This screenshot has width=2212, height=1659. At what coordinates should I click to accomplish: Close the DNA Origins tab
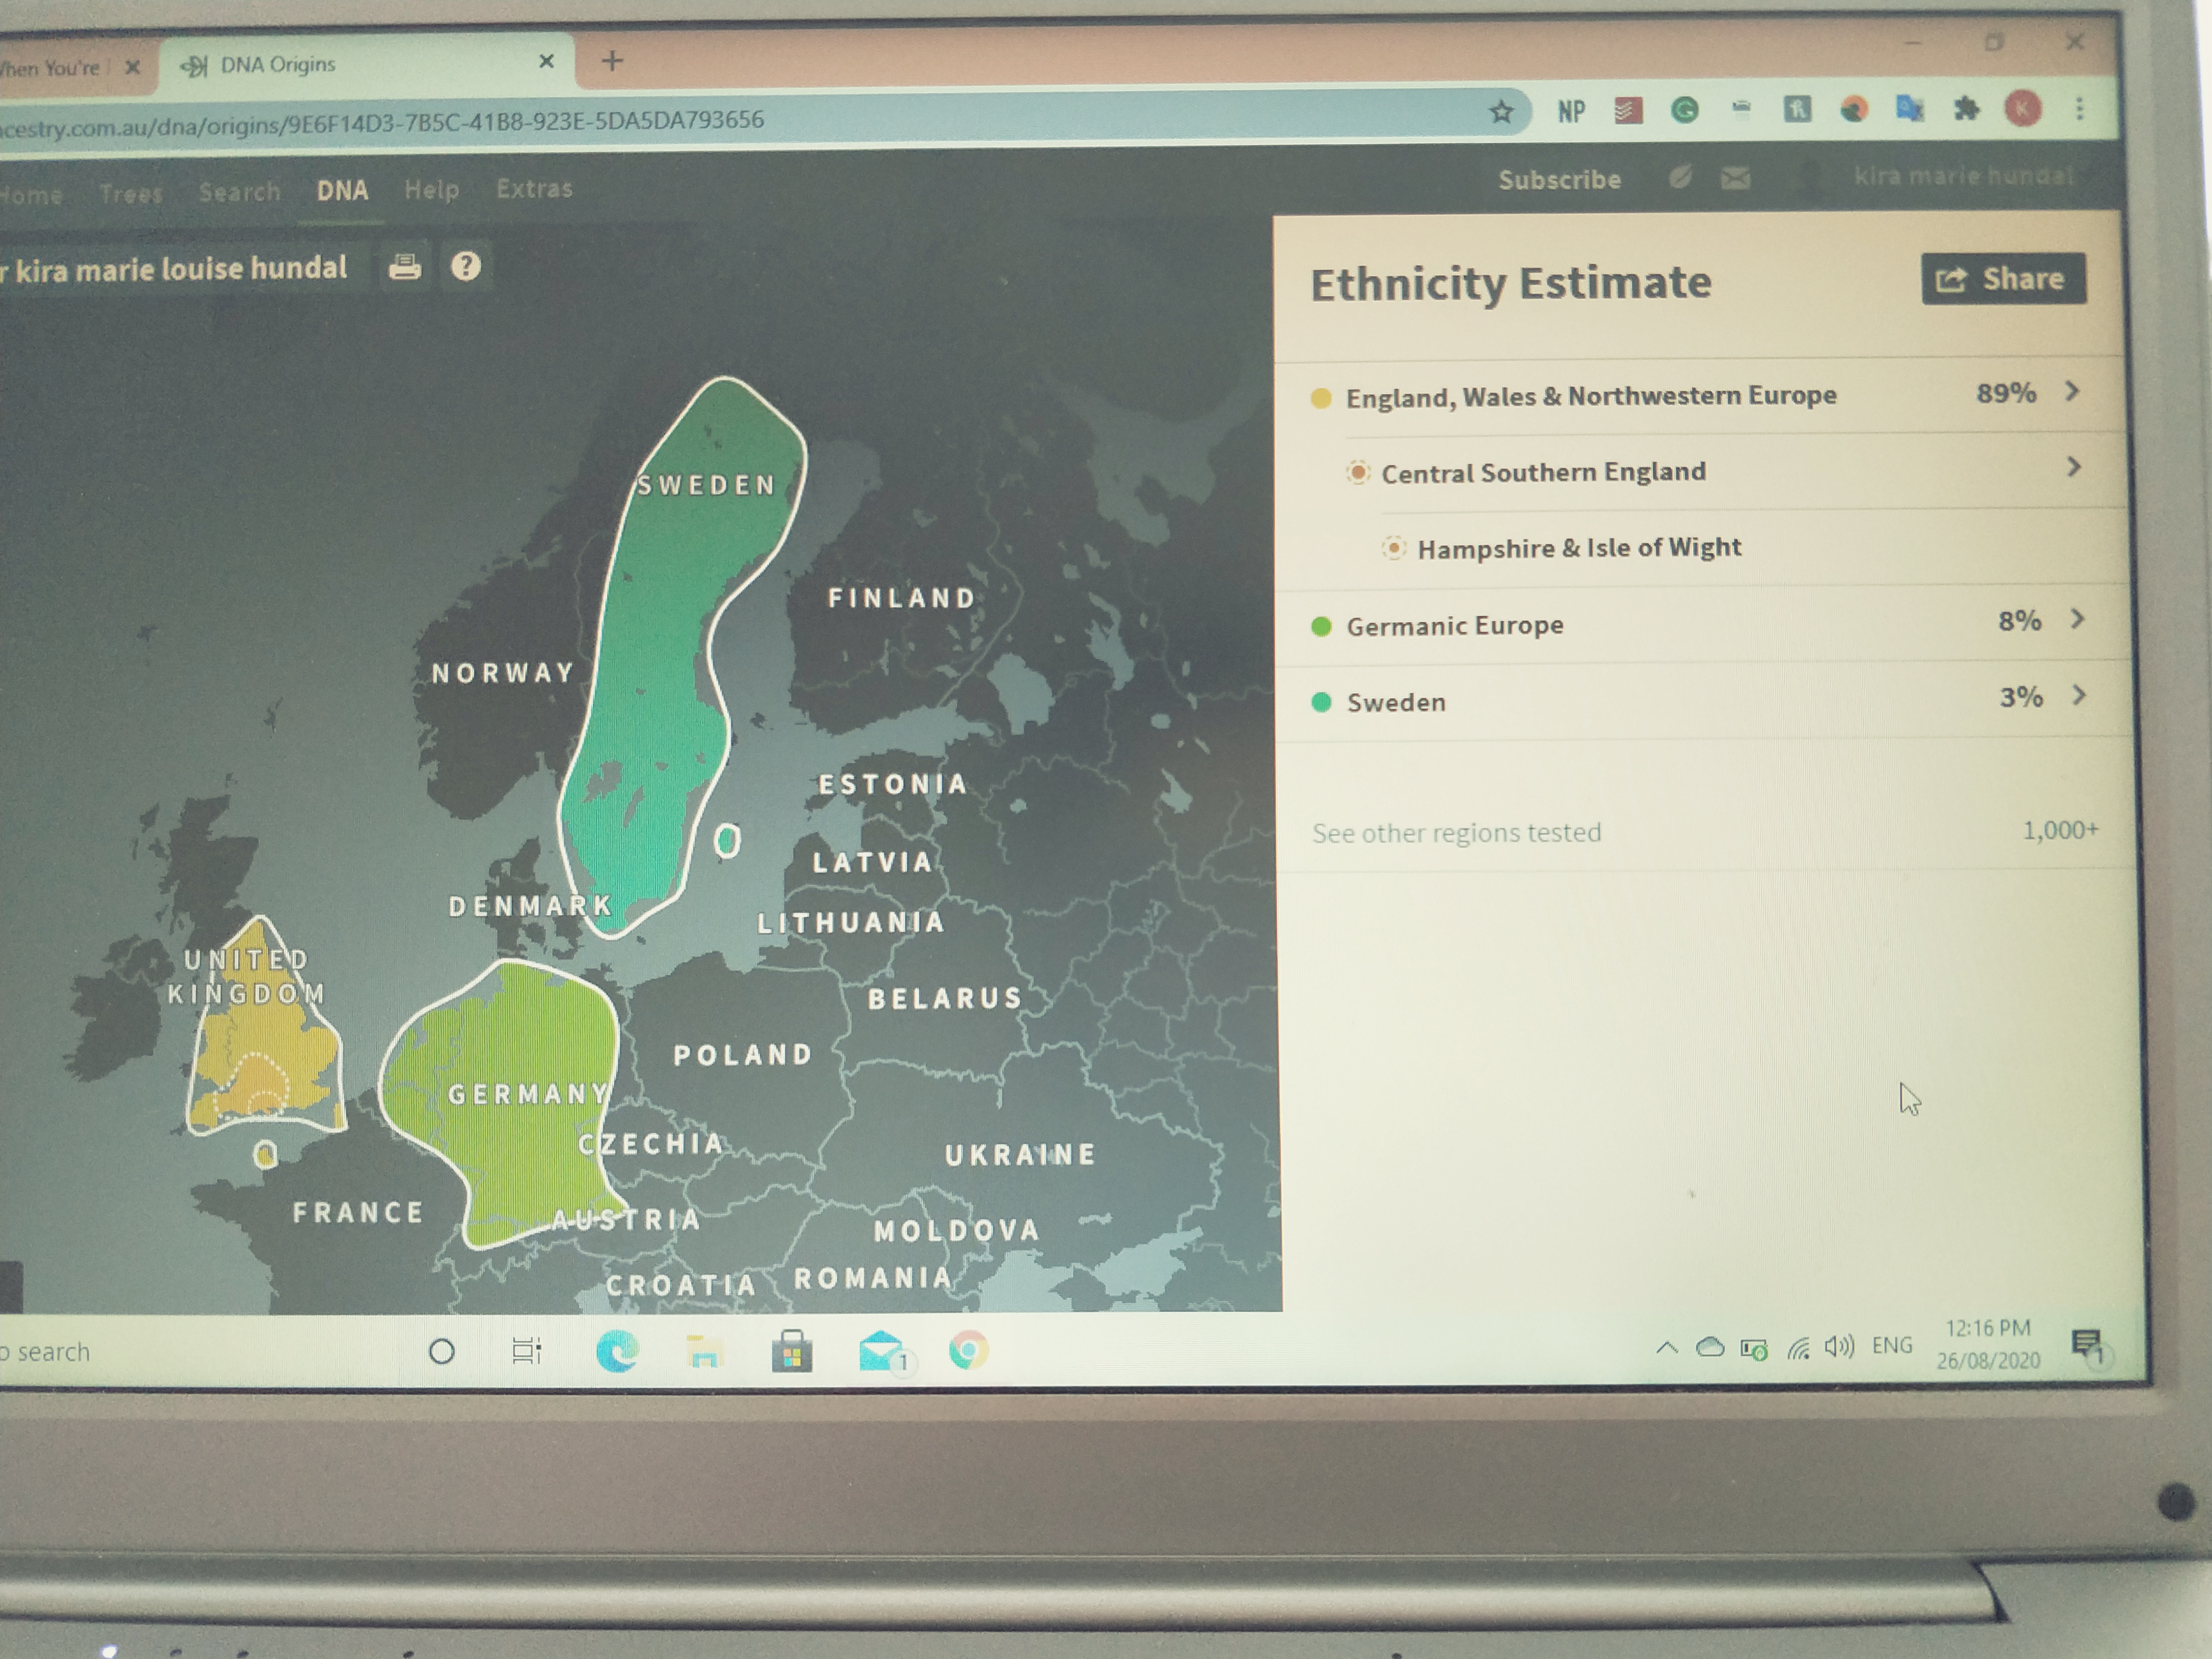pos(546,62)
